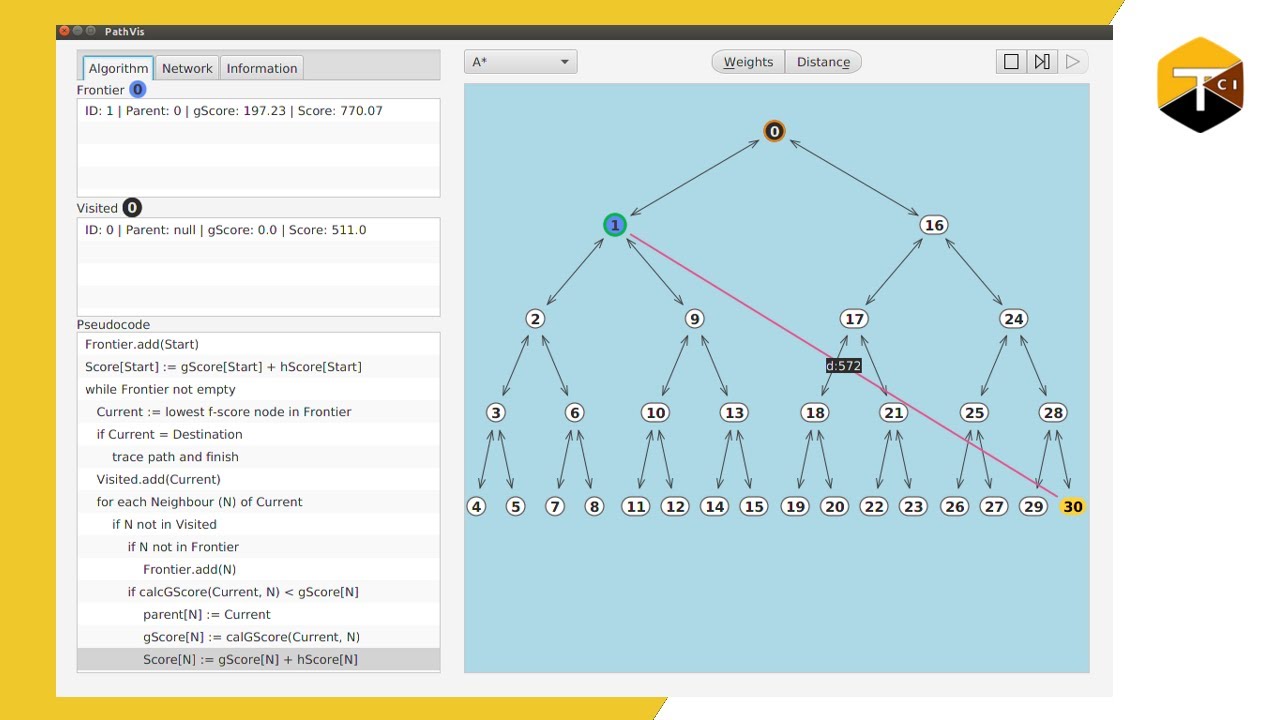Click pseudocode line Frontier.add(Start)
The width and height of the screenshot is (1280, 720).
tap(258, 344)
